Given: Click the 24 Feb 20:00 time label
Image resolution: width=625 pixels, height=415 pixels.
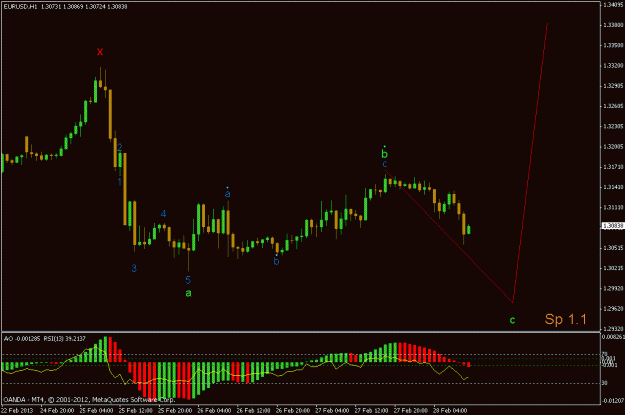Looking at the screenshot, I should [x=57, y=410].
